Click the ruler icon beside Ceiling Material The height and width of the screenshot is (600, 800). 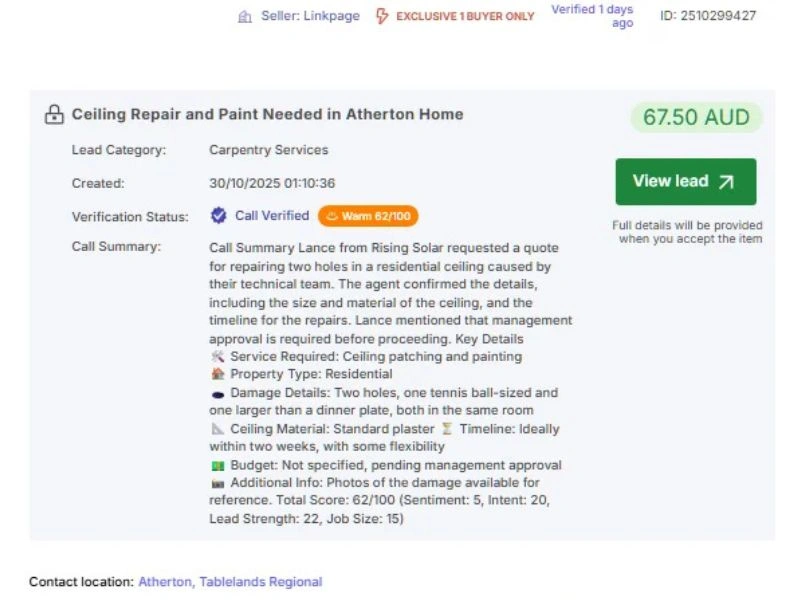(218, 429)
